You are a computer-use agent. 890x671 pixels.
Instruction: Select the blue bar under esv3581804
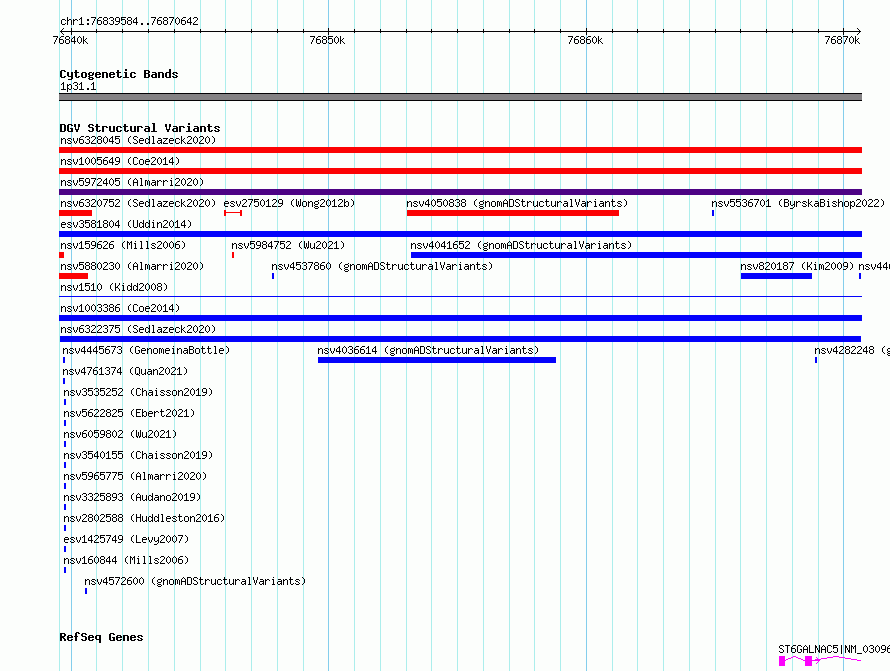[x=460, y=234]
